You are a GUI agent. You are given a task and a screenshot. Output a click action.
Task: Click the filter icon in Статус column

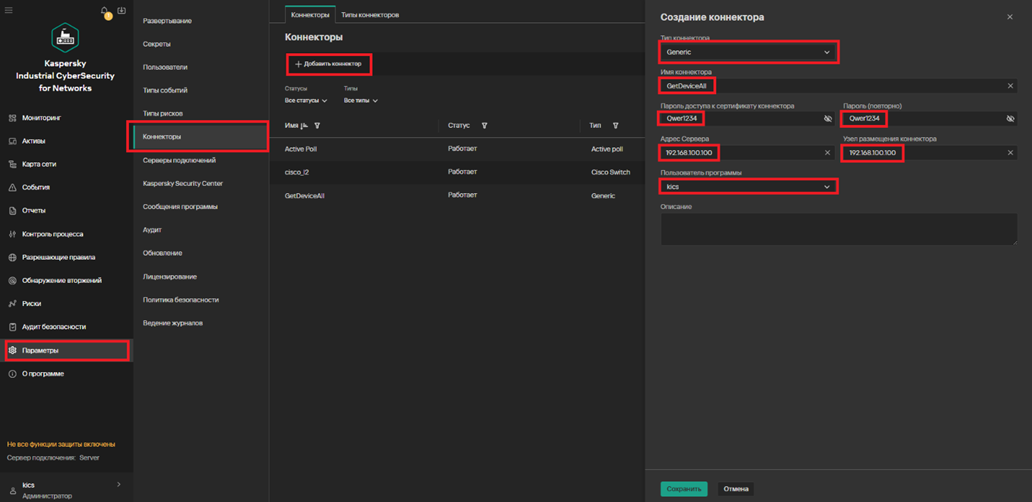click(484, 125)
